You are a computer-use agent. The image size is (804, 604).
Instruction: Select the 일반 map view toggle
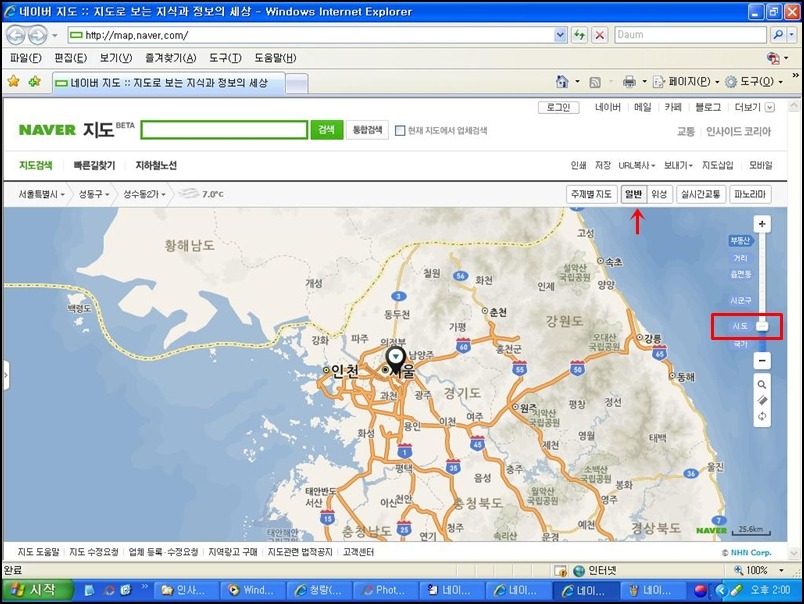click(x=634, y=194)
